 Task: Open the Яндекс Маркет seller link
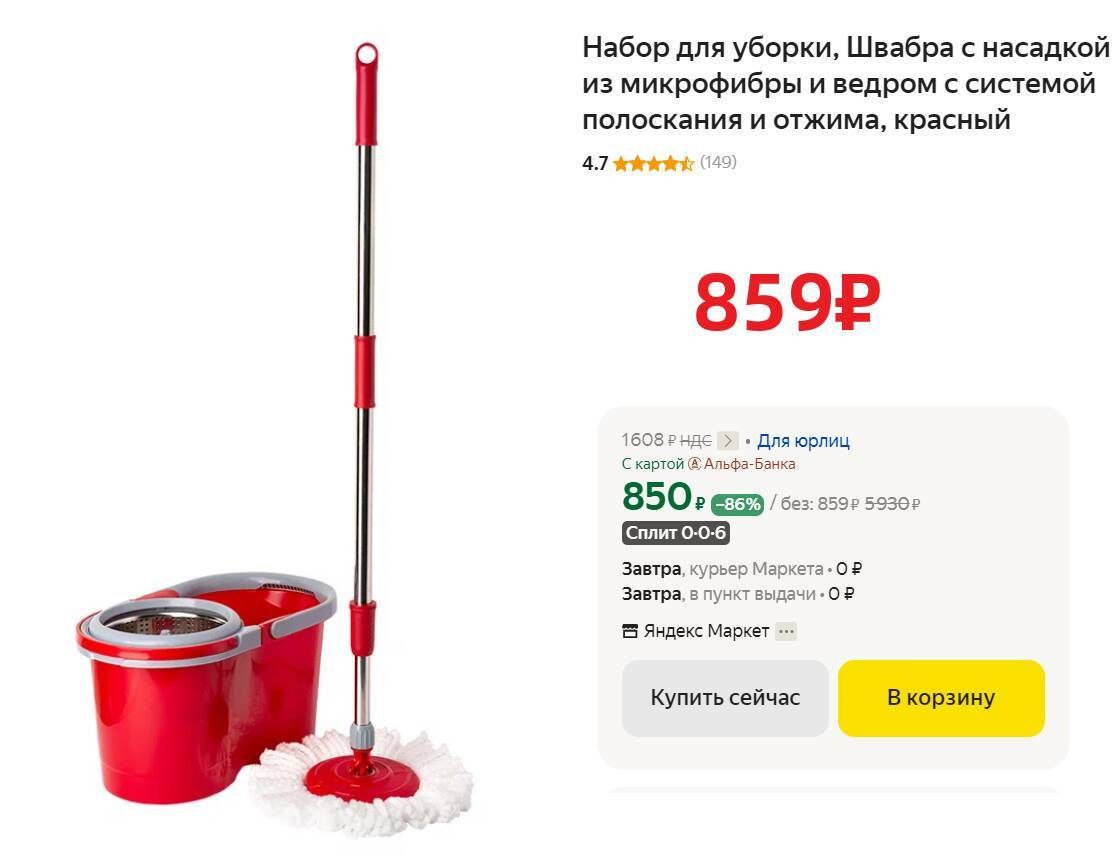click(706, 631)
